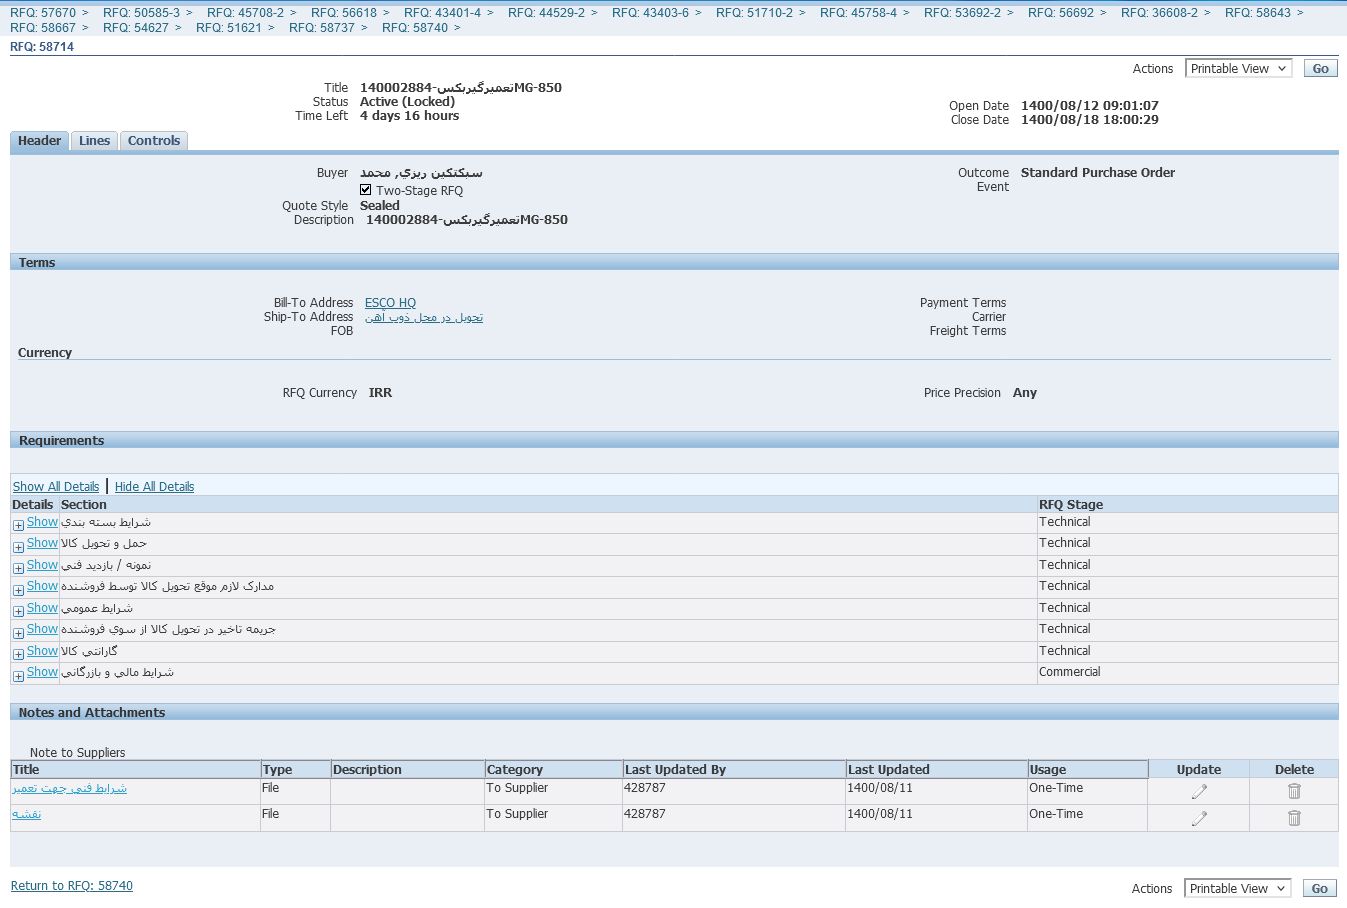
Task: Go to breadcrumb RFQ: 58643
Action: tap(1258, 13)
